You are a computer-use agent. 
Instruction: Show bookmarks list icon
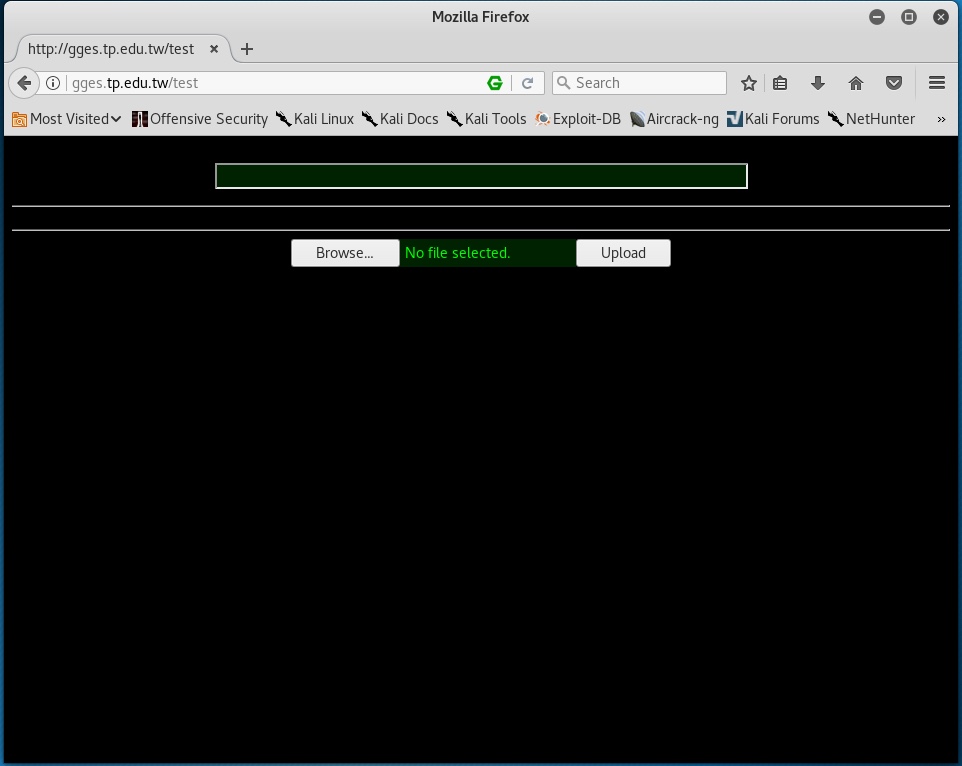(x=780, y=83)
